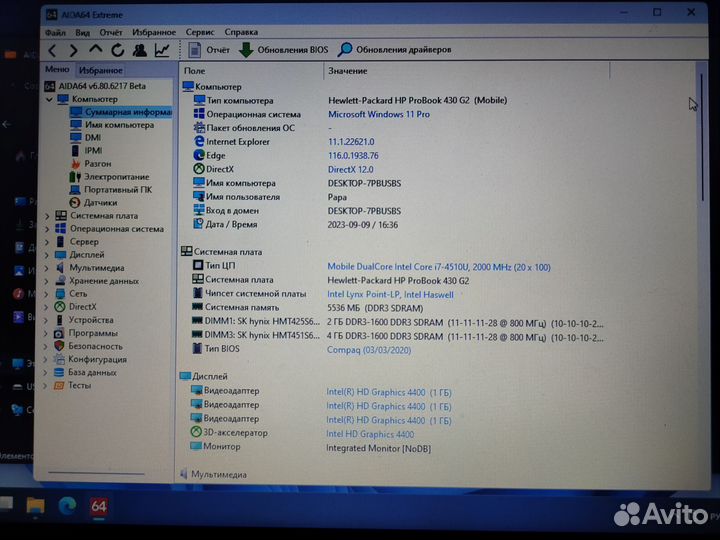Collapse the Компьютер tree node
This screenshot has width=720, height=540.
pos(50,99)
